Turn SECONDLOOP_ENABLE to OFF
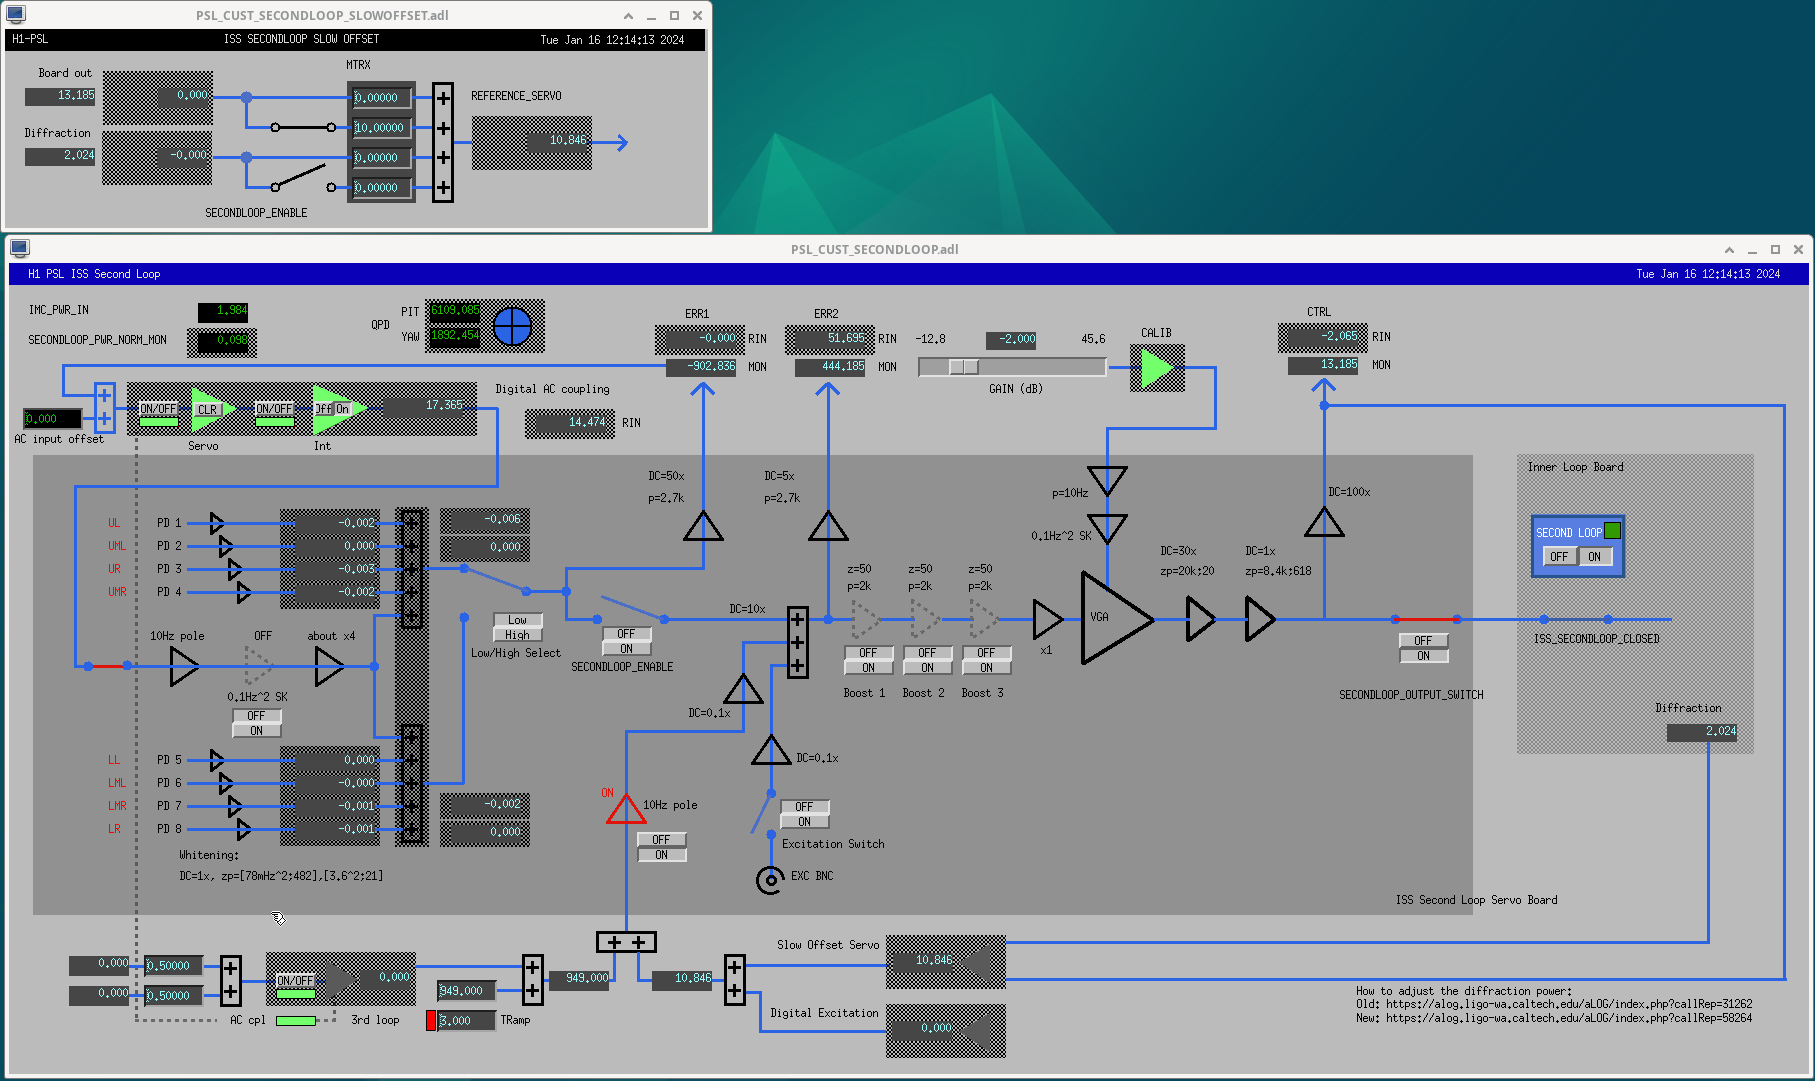 (x=626, y=634)
